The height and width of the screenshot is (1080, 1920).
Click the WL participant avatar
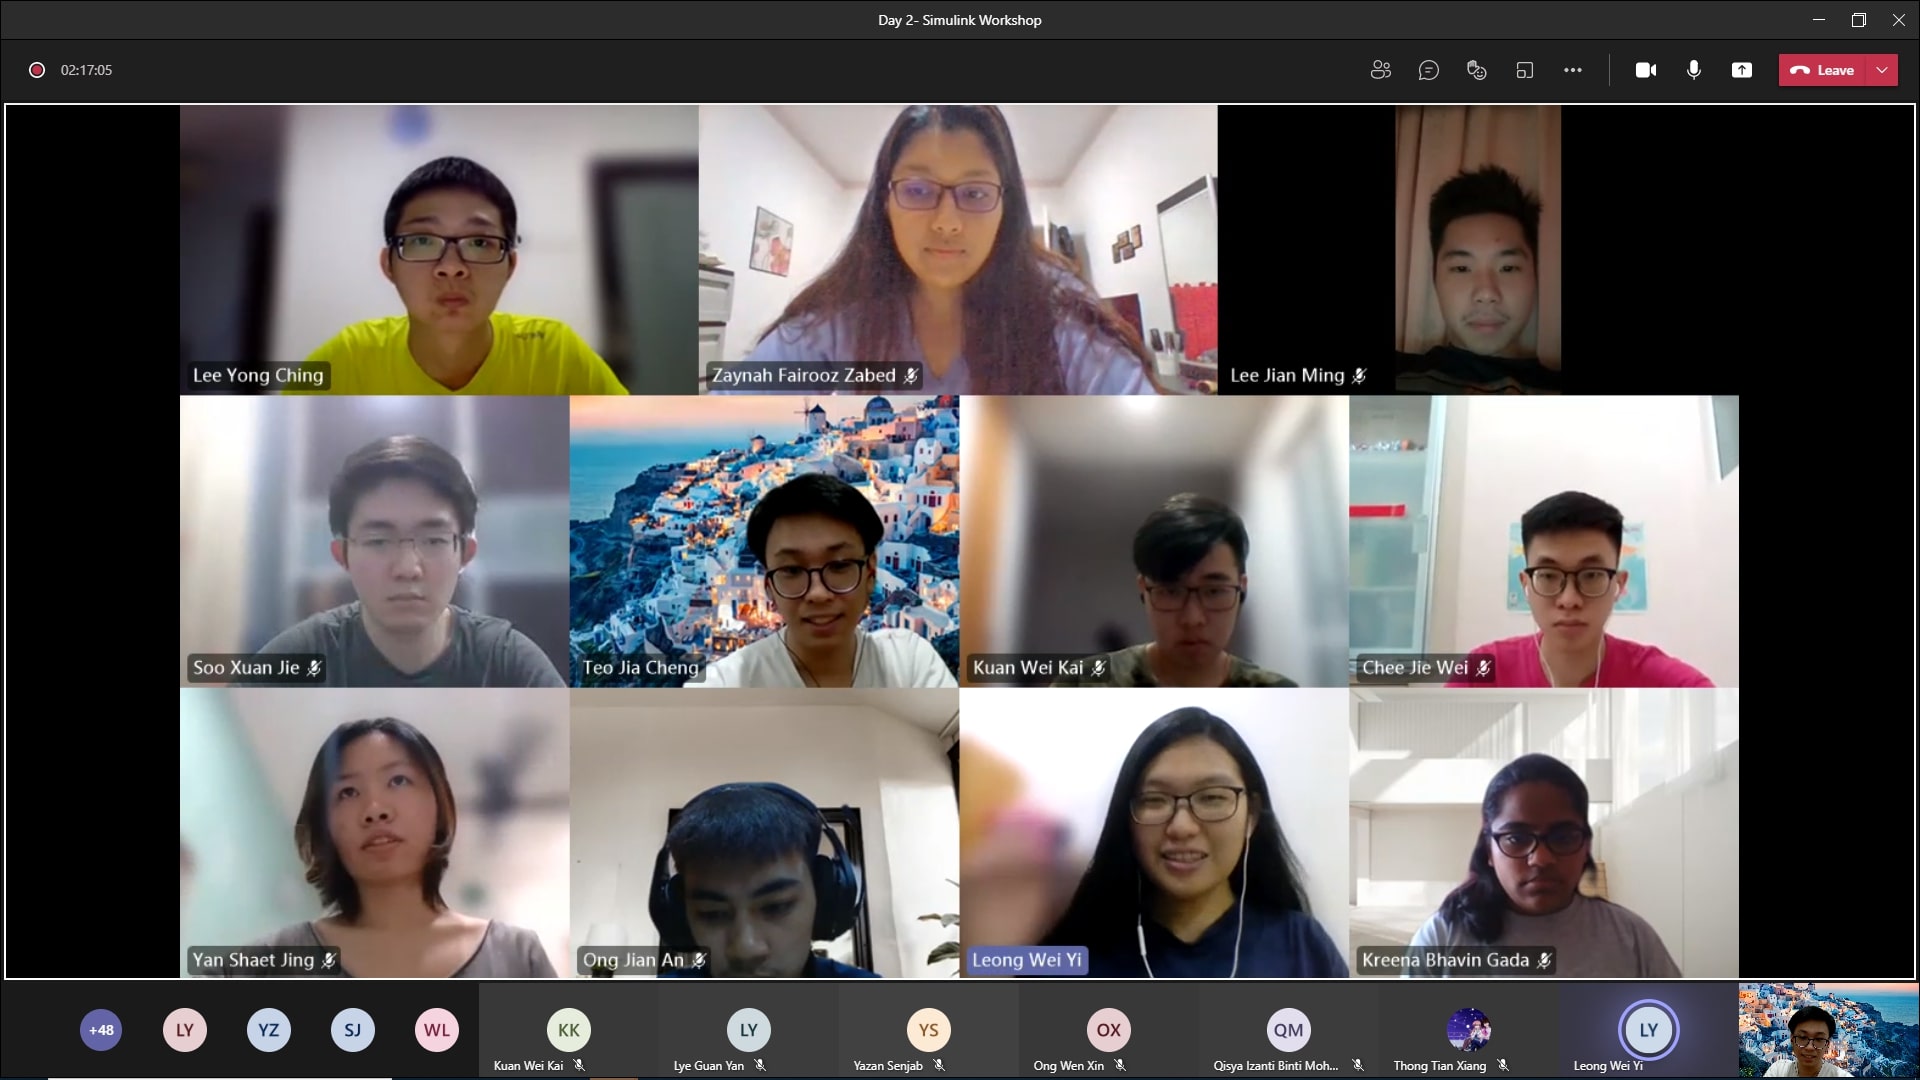[436, 1030]
